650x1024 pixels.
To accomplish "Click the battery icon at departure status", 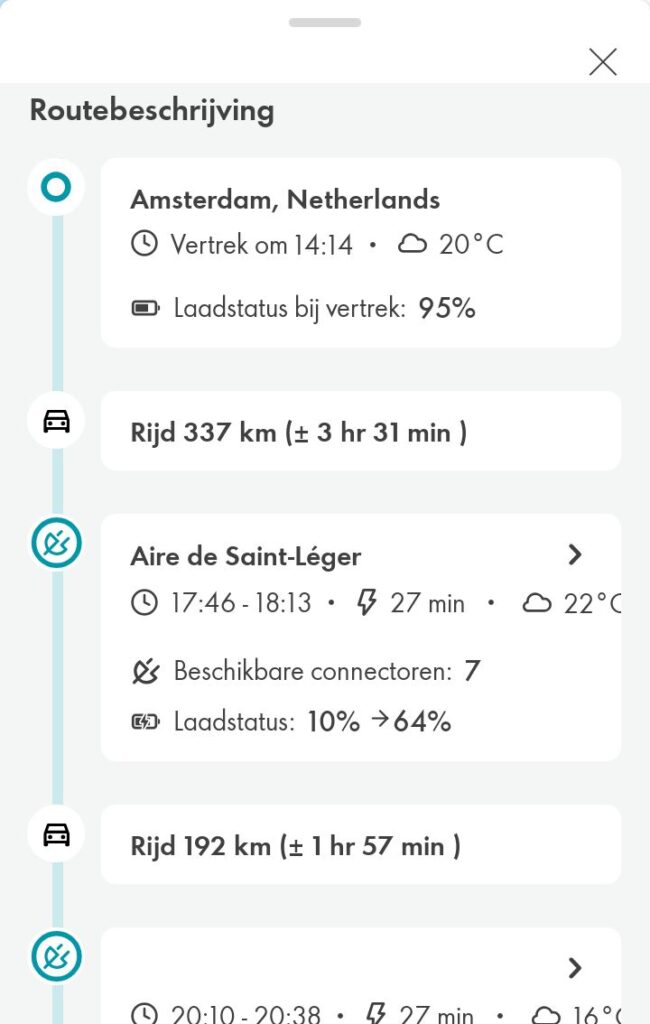I will [x=146, y=308].
